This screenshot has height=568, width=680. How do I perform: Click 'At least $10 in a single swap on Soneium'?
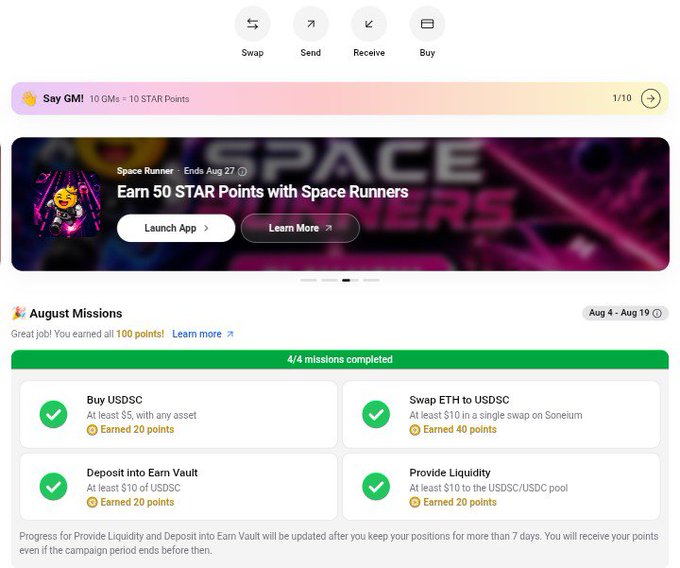pyautogui.click(x=496, y=415)
